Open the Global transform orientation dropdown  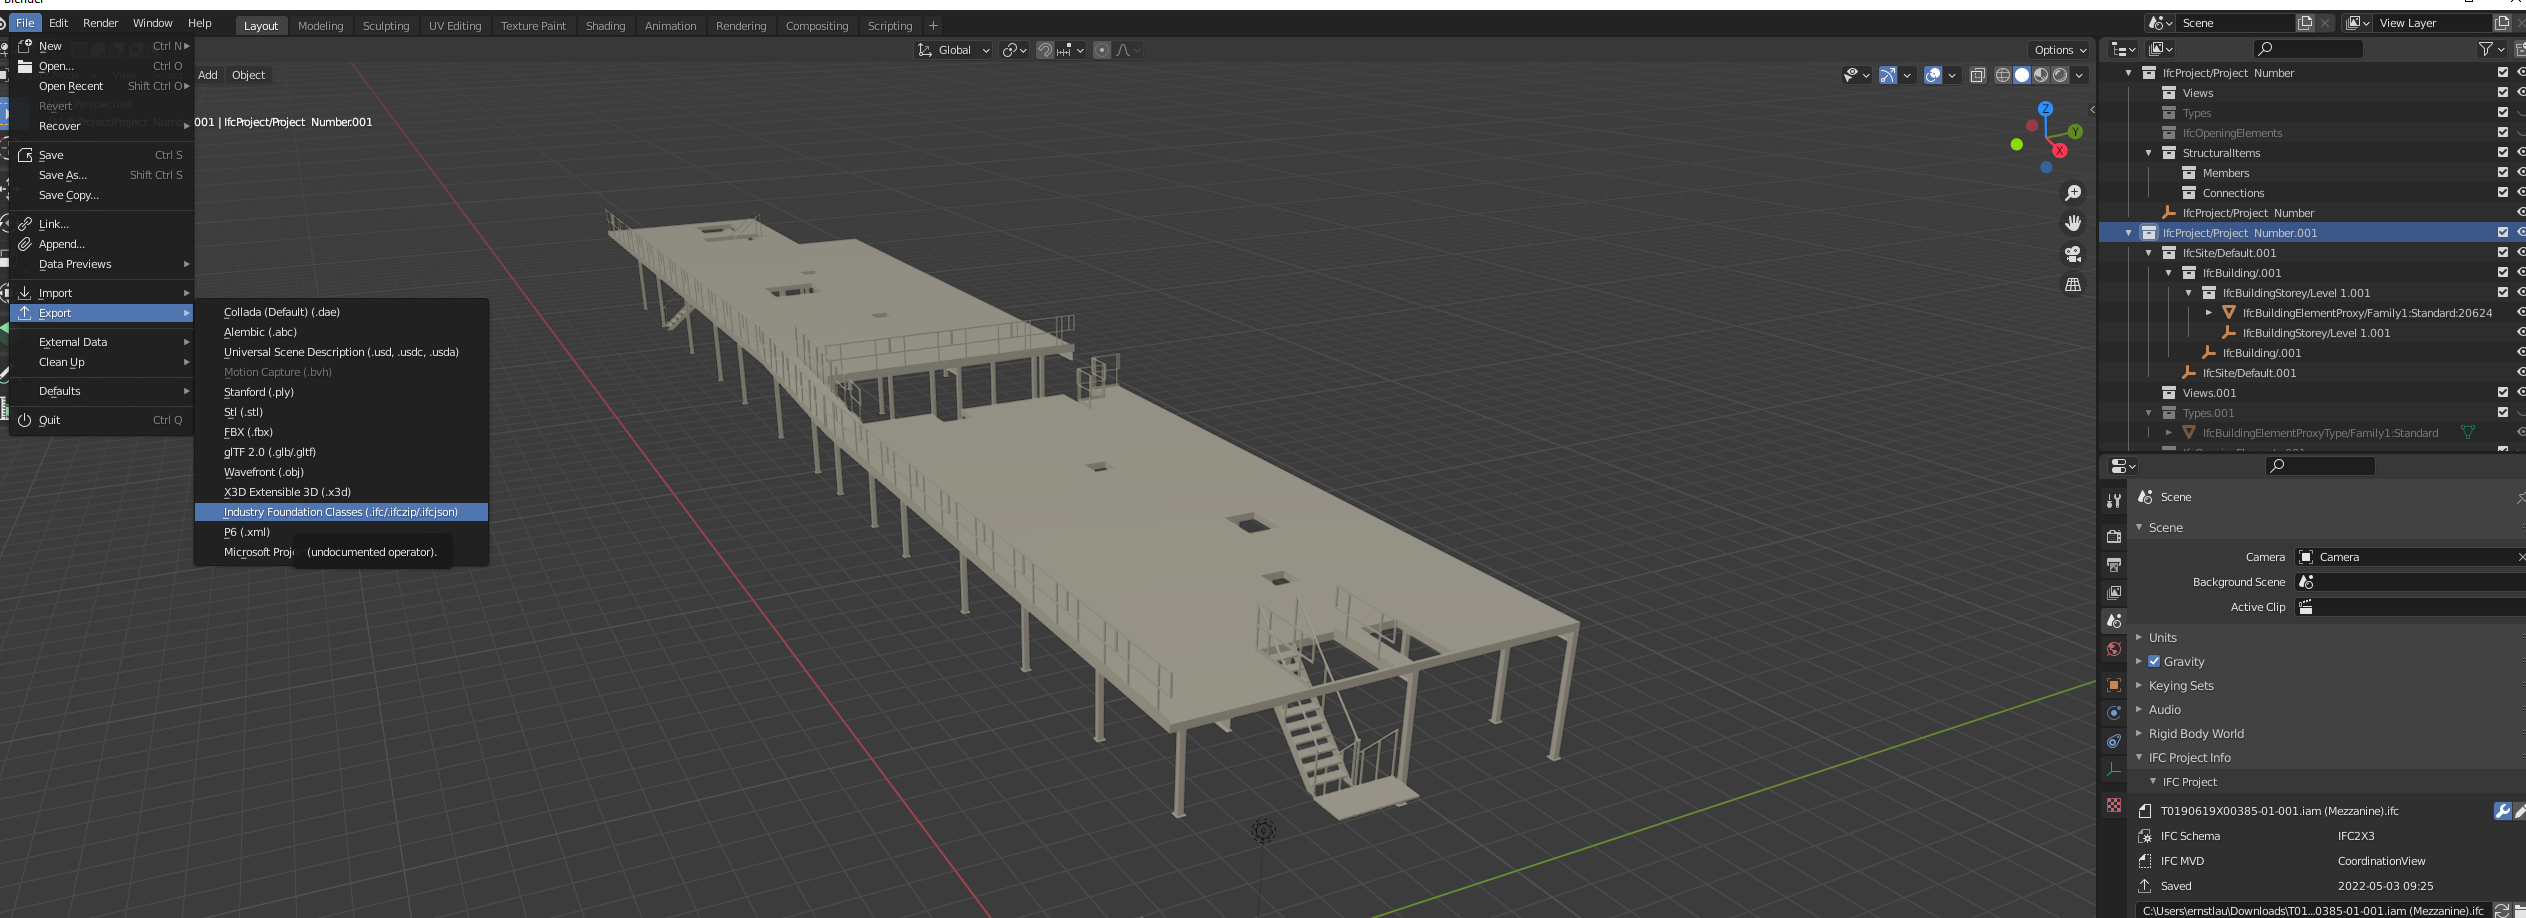953,50
